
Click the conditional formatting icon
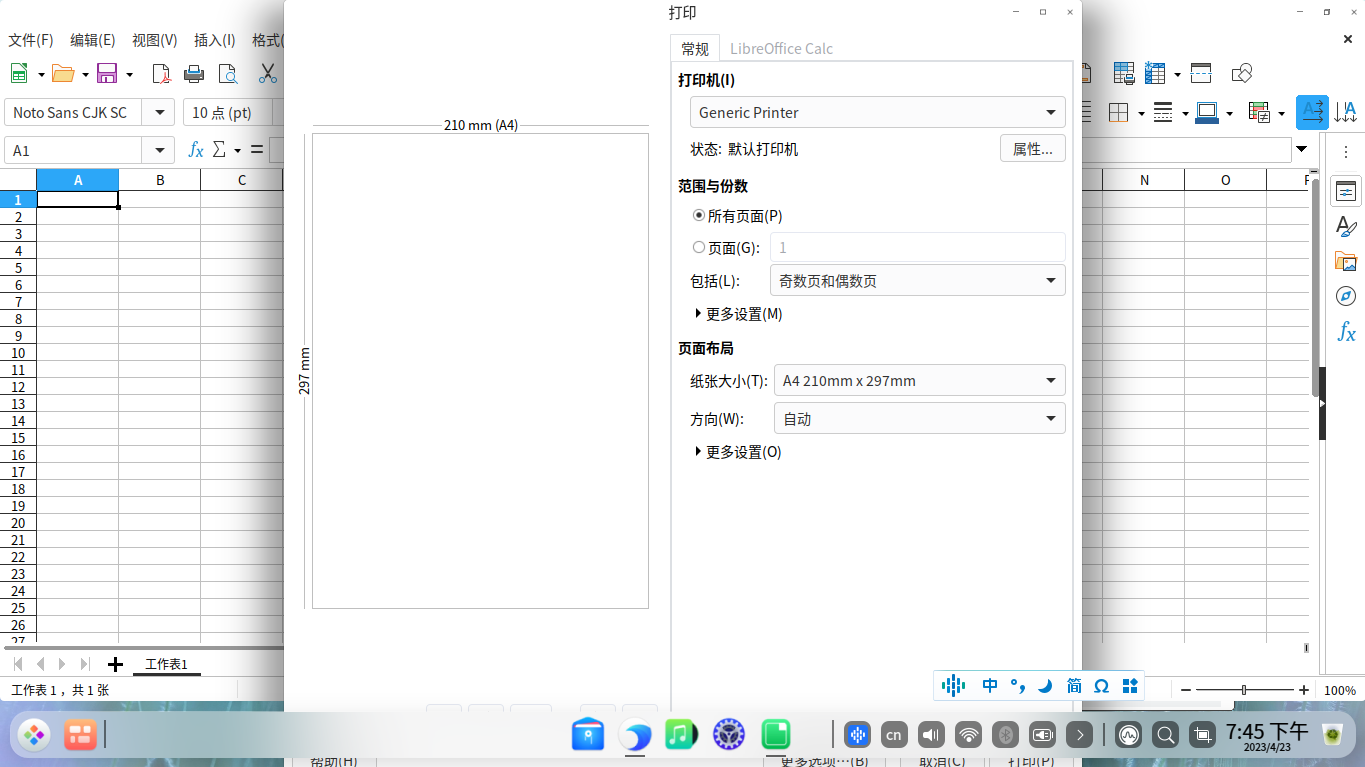(1259, 112)
